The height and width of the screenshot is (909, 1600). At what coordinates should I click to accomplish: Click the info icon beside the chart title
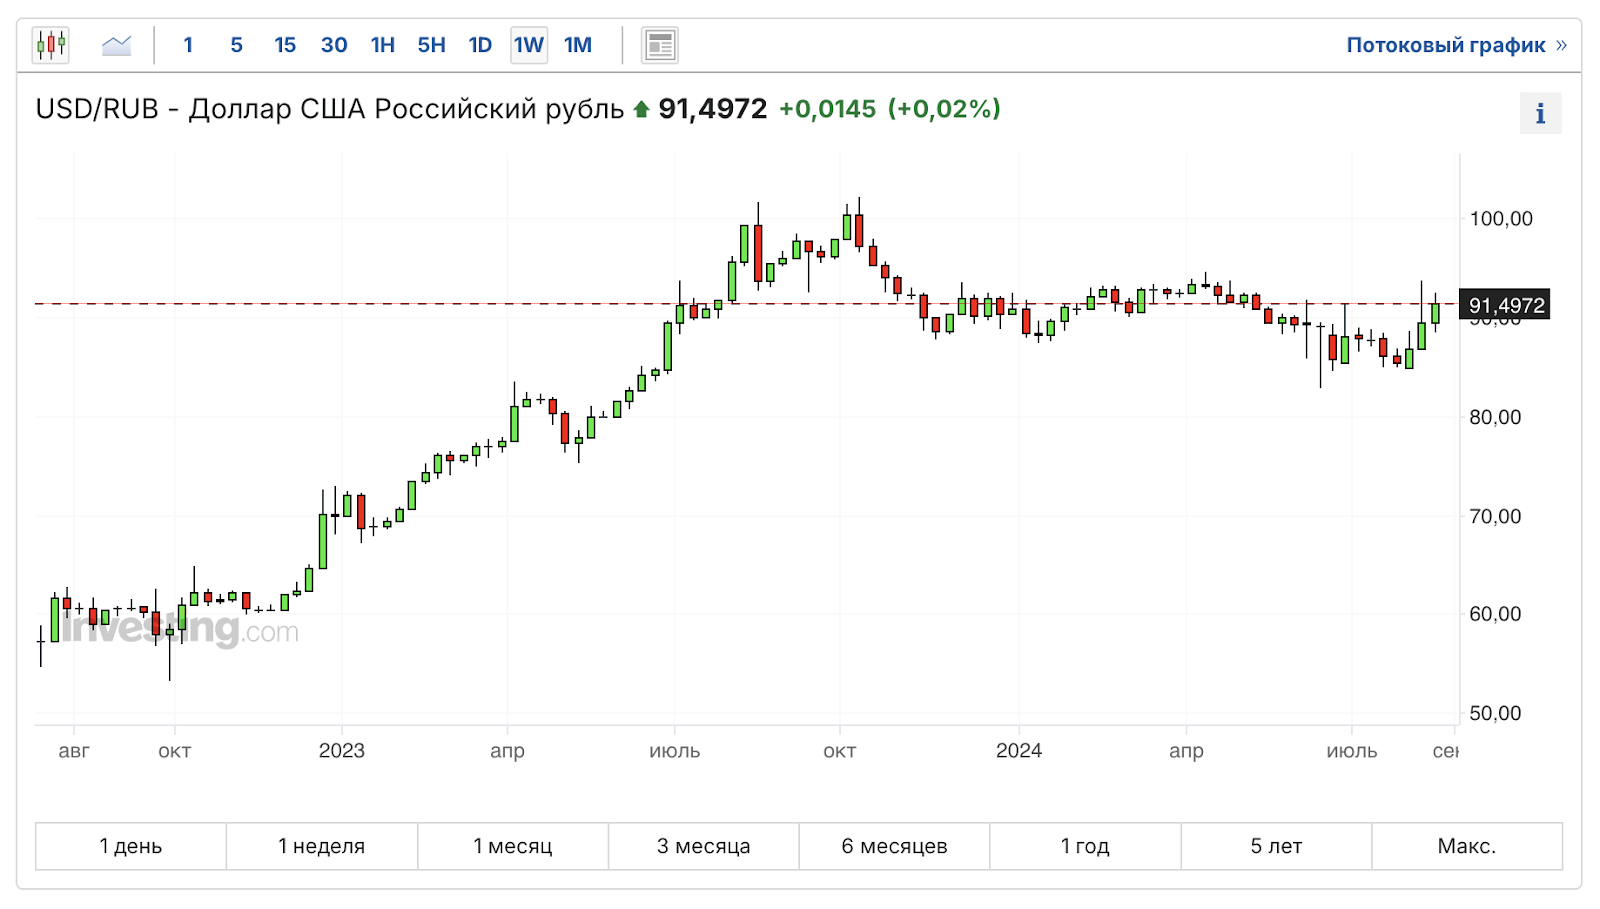(x=1540, y=114)
